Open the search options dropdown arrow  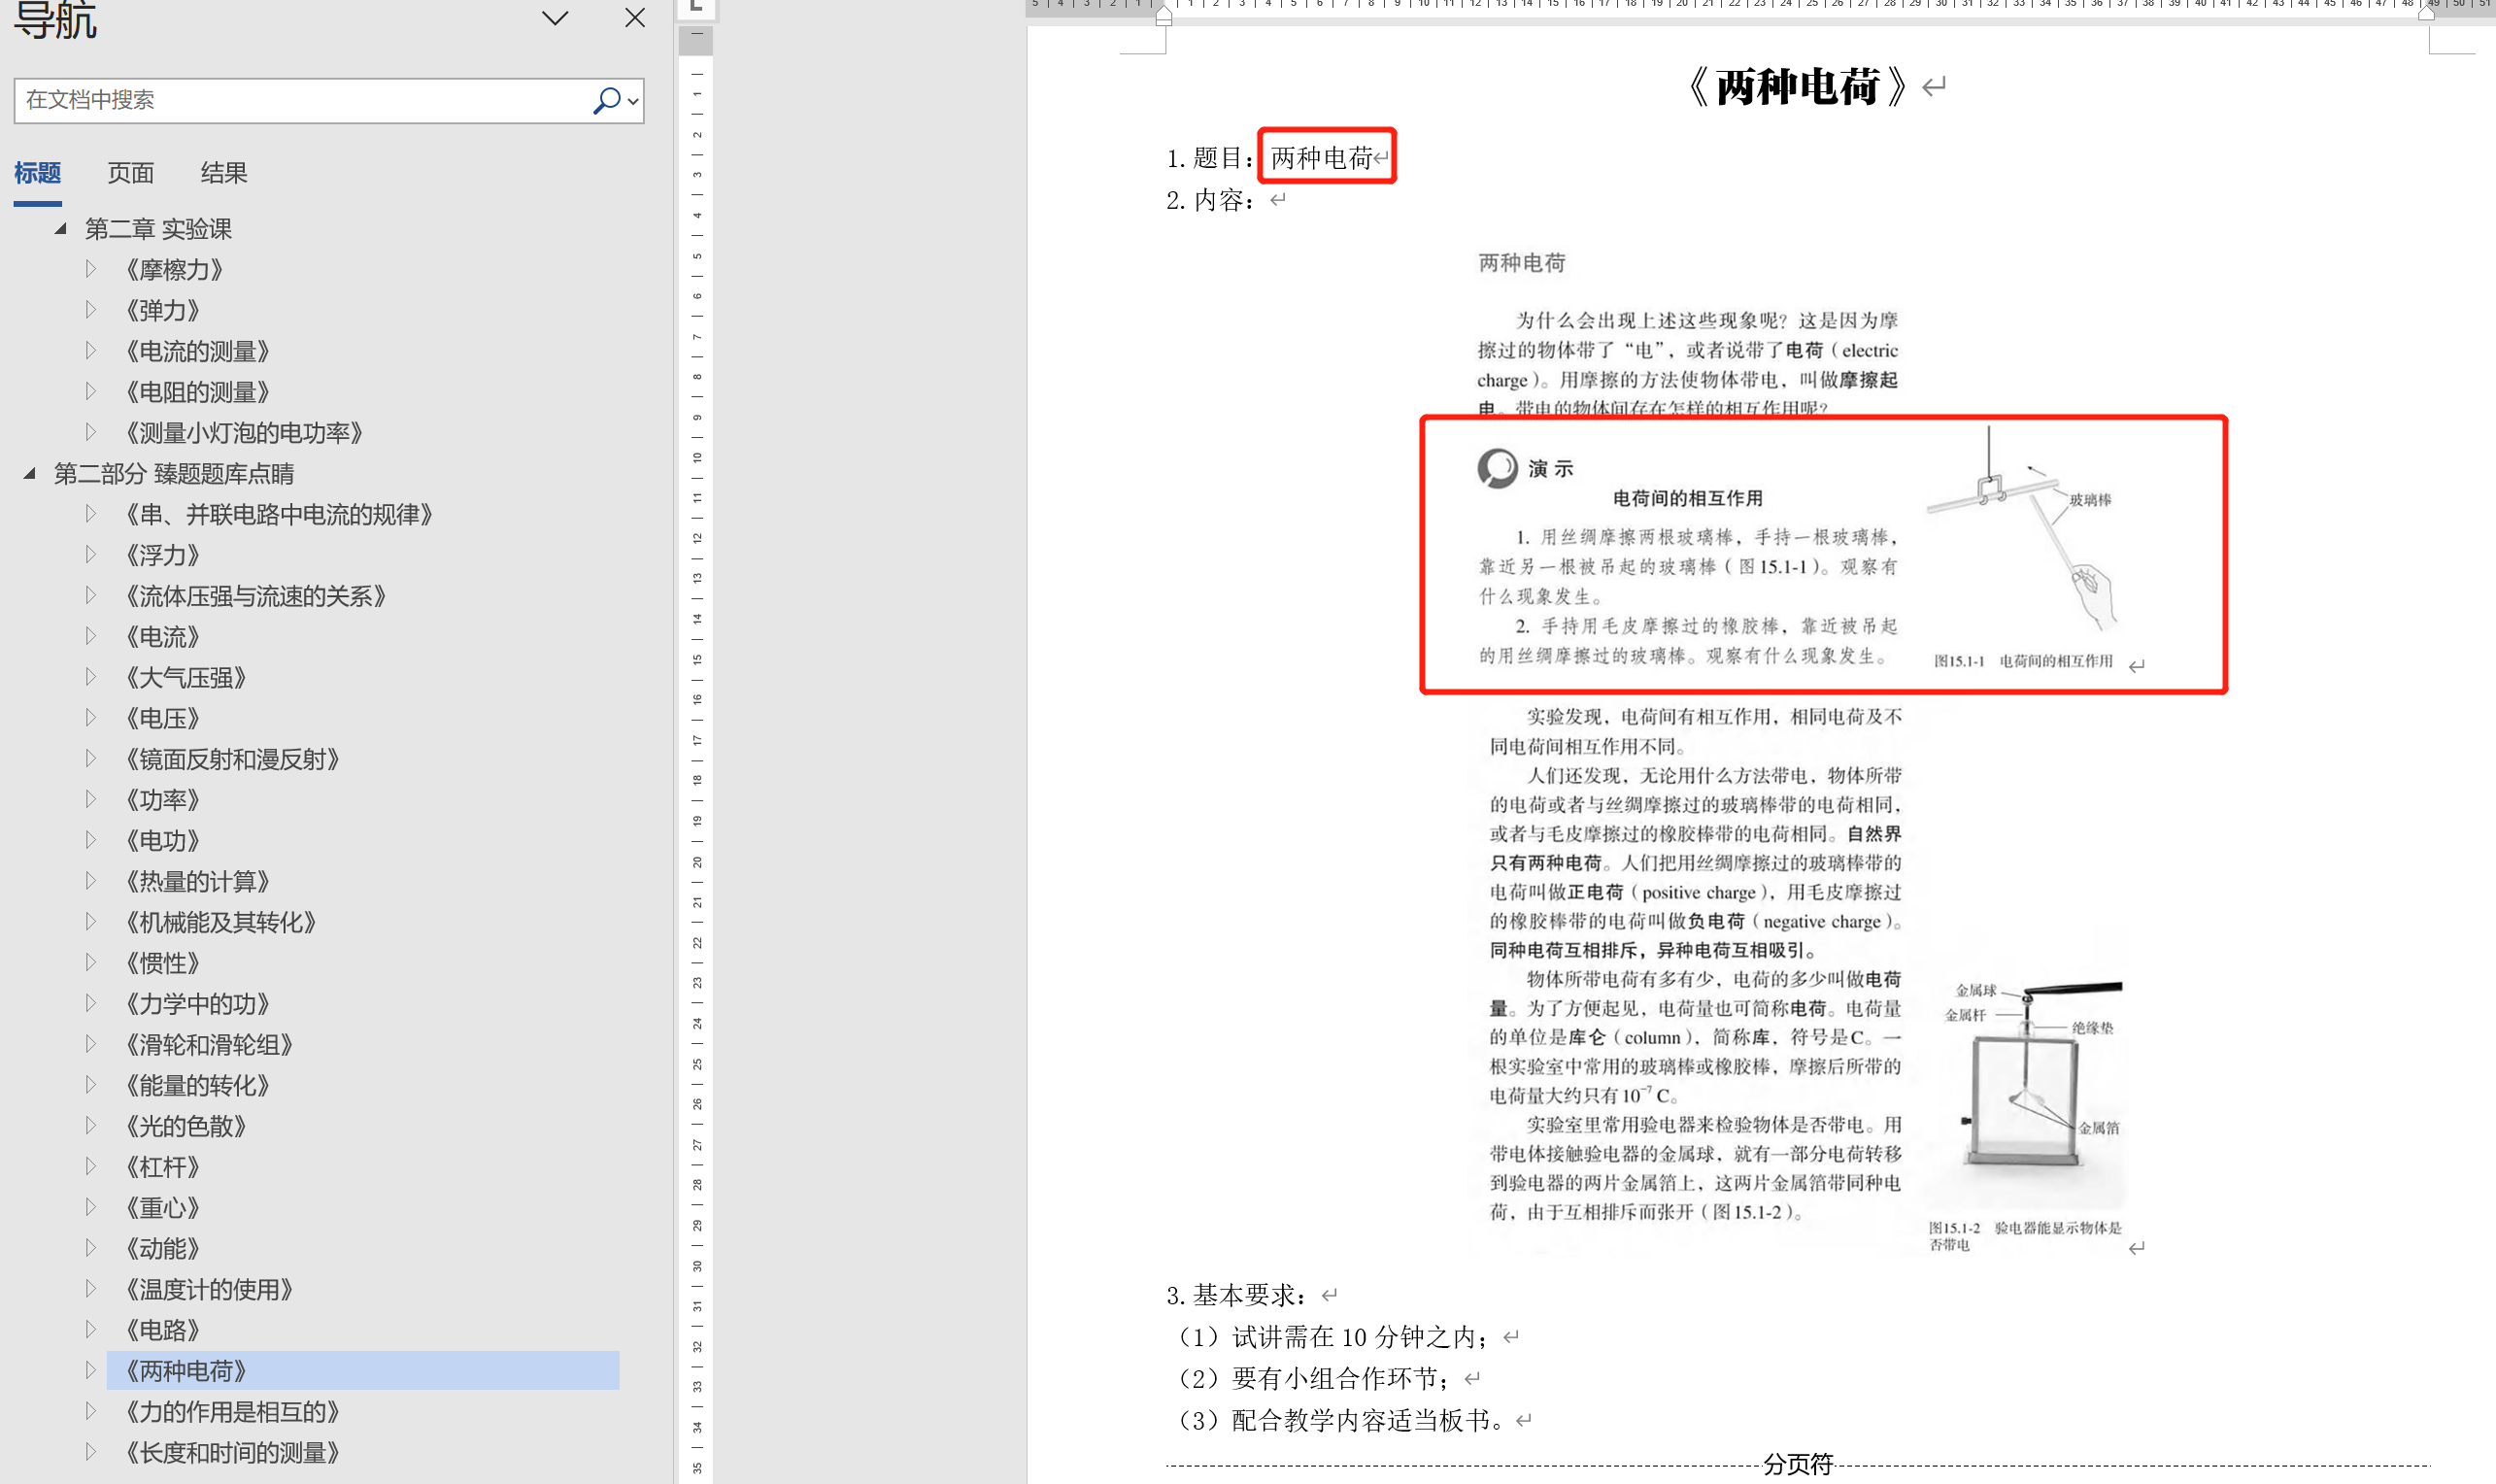coord(633,101)
